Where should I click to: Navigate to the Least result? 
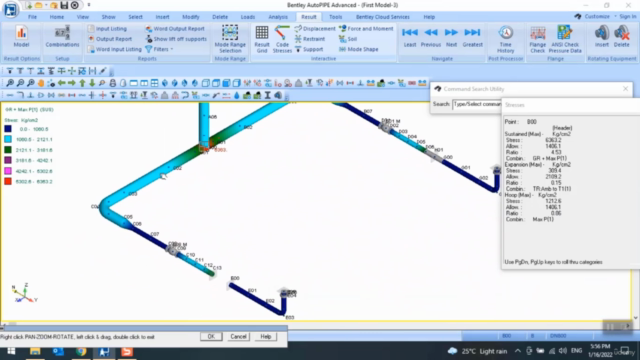(x=410, y=37)
